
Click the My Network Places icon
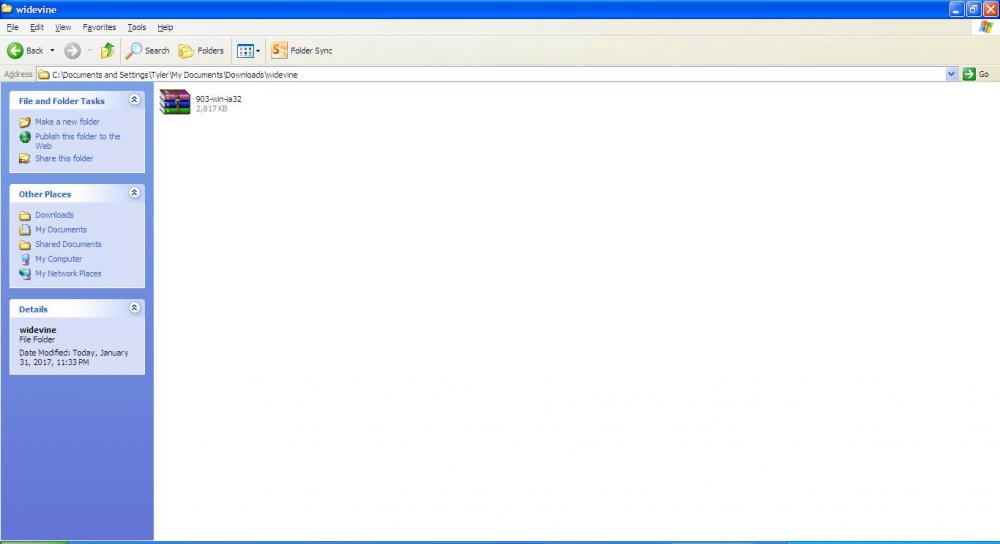(x=25, y=274)
